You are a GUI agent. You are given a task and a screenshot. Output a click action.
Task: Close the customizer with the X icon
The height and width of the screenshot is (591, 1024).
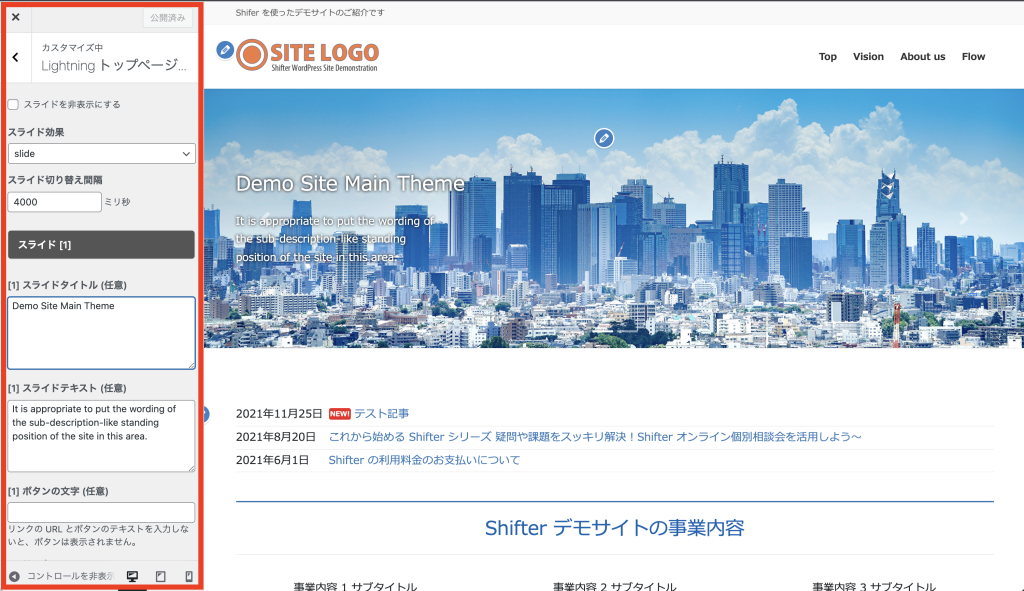pos(15,17)
